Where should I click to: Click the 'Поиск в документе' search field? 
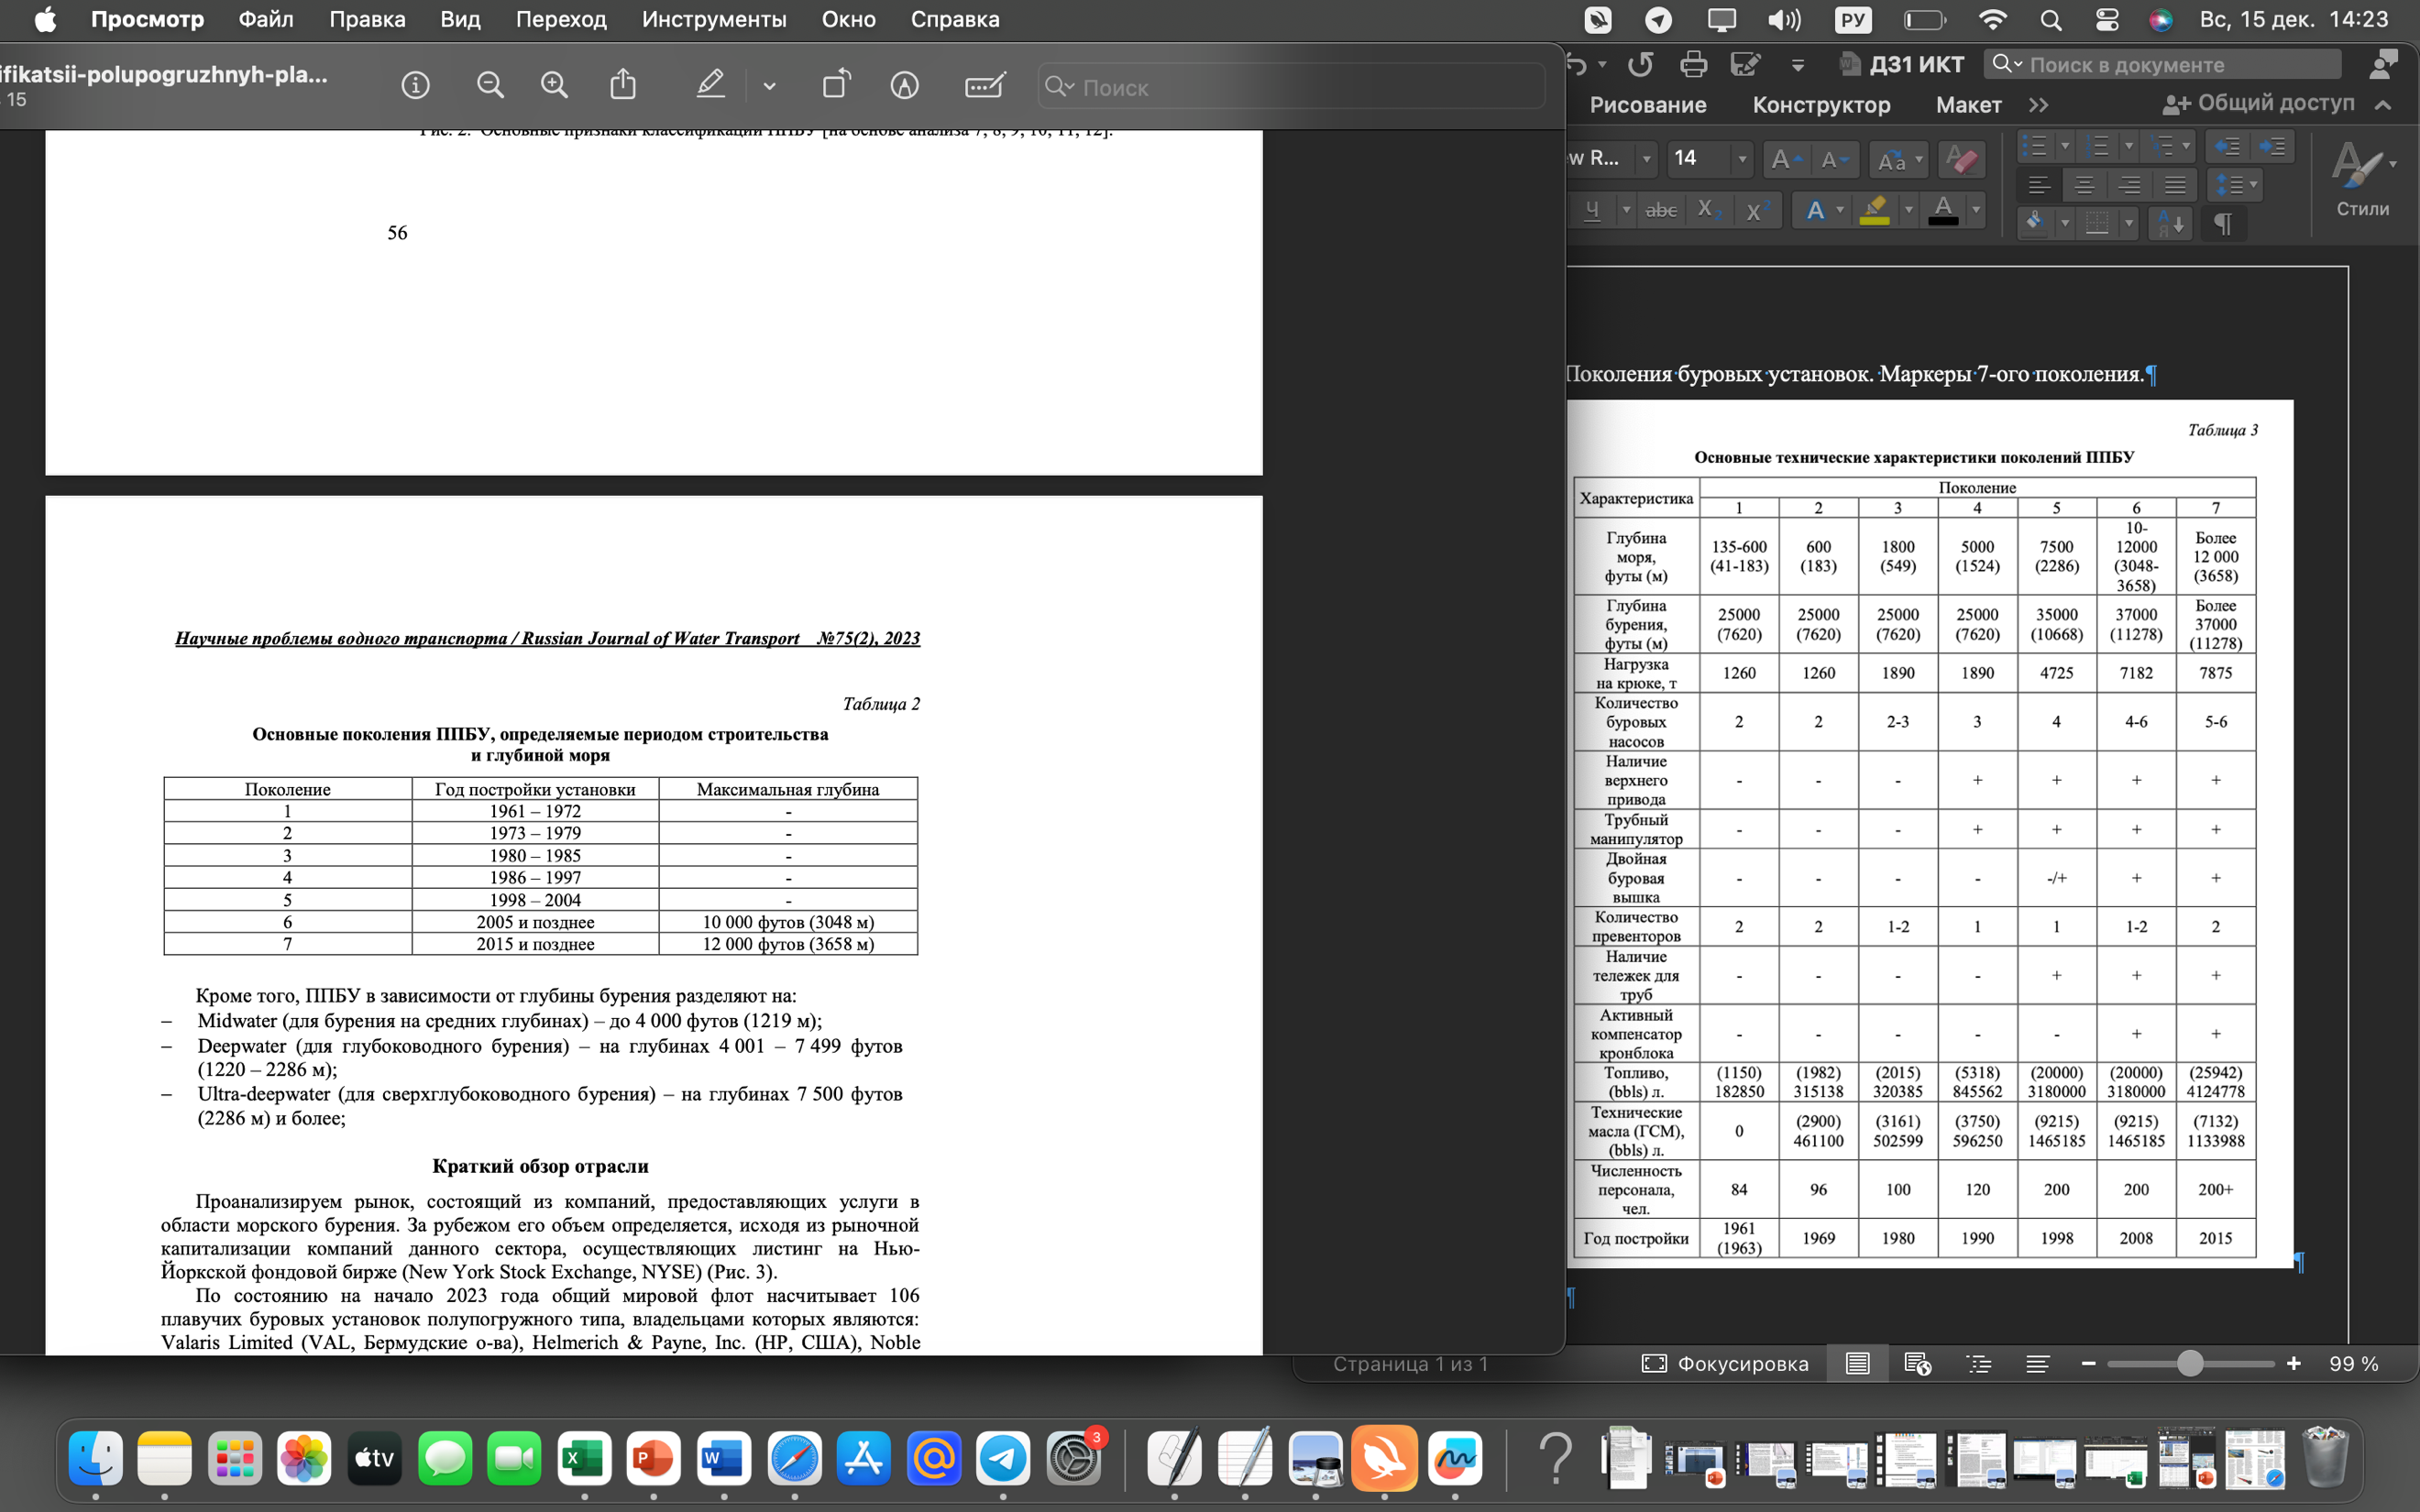pos(2162,65)
